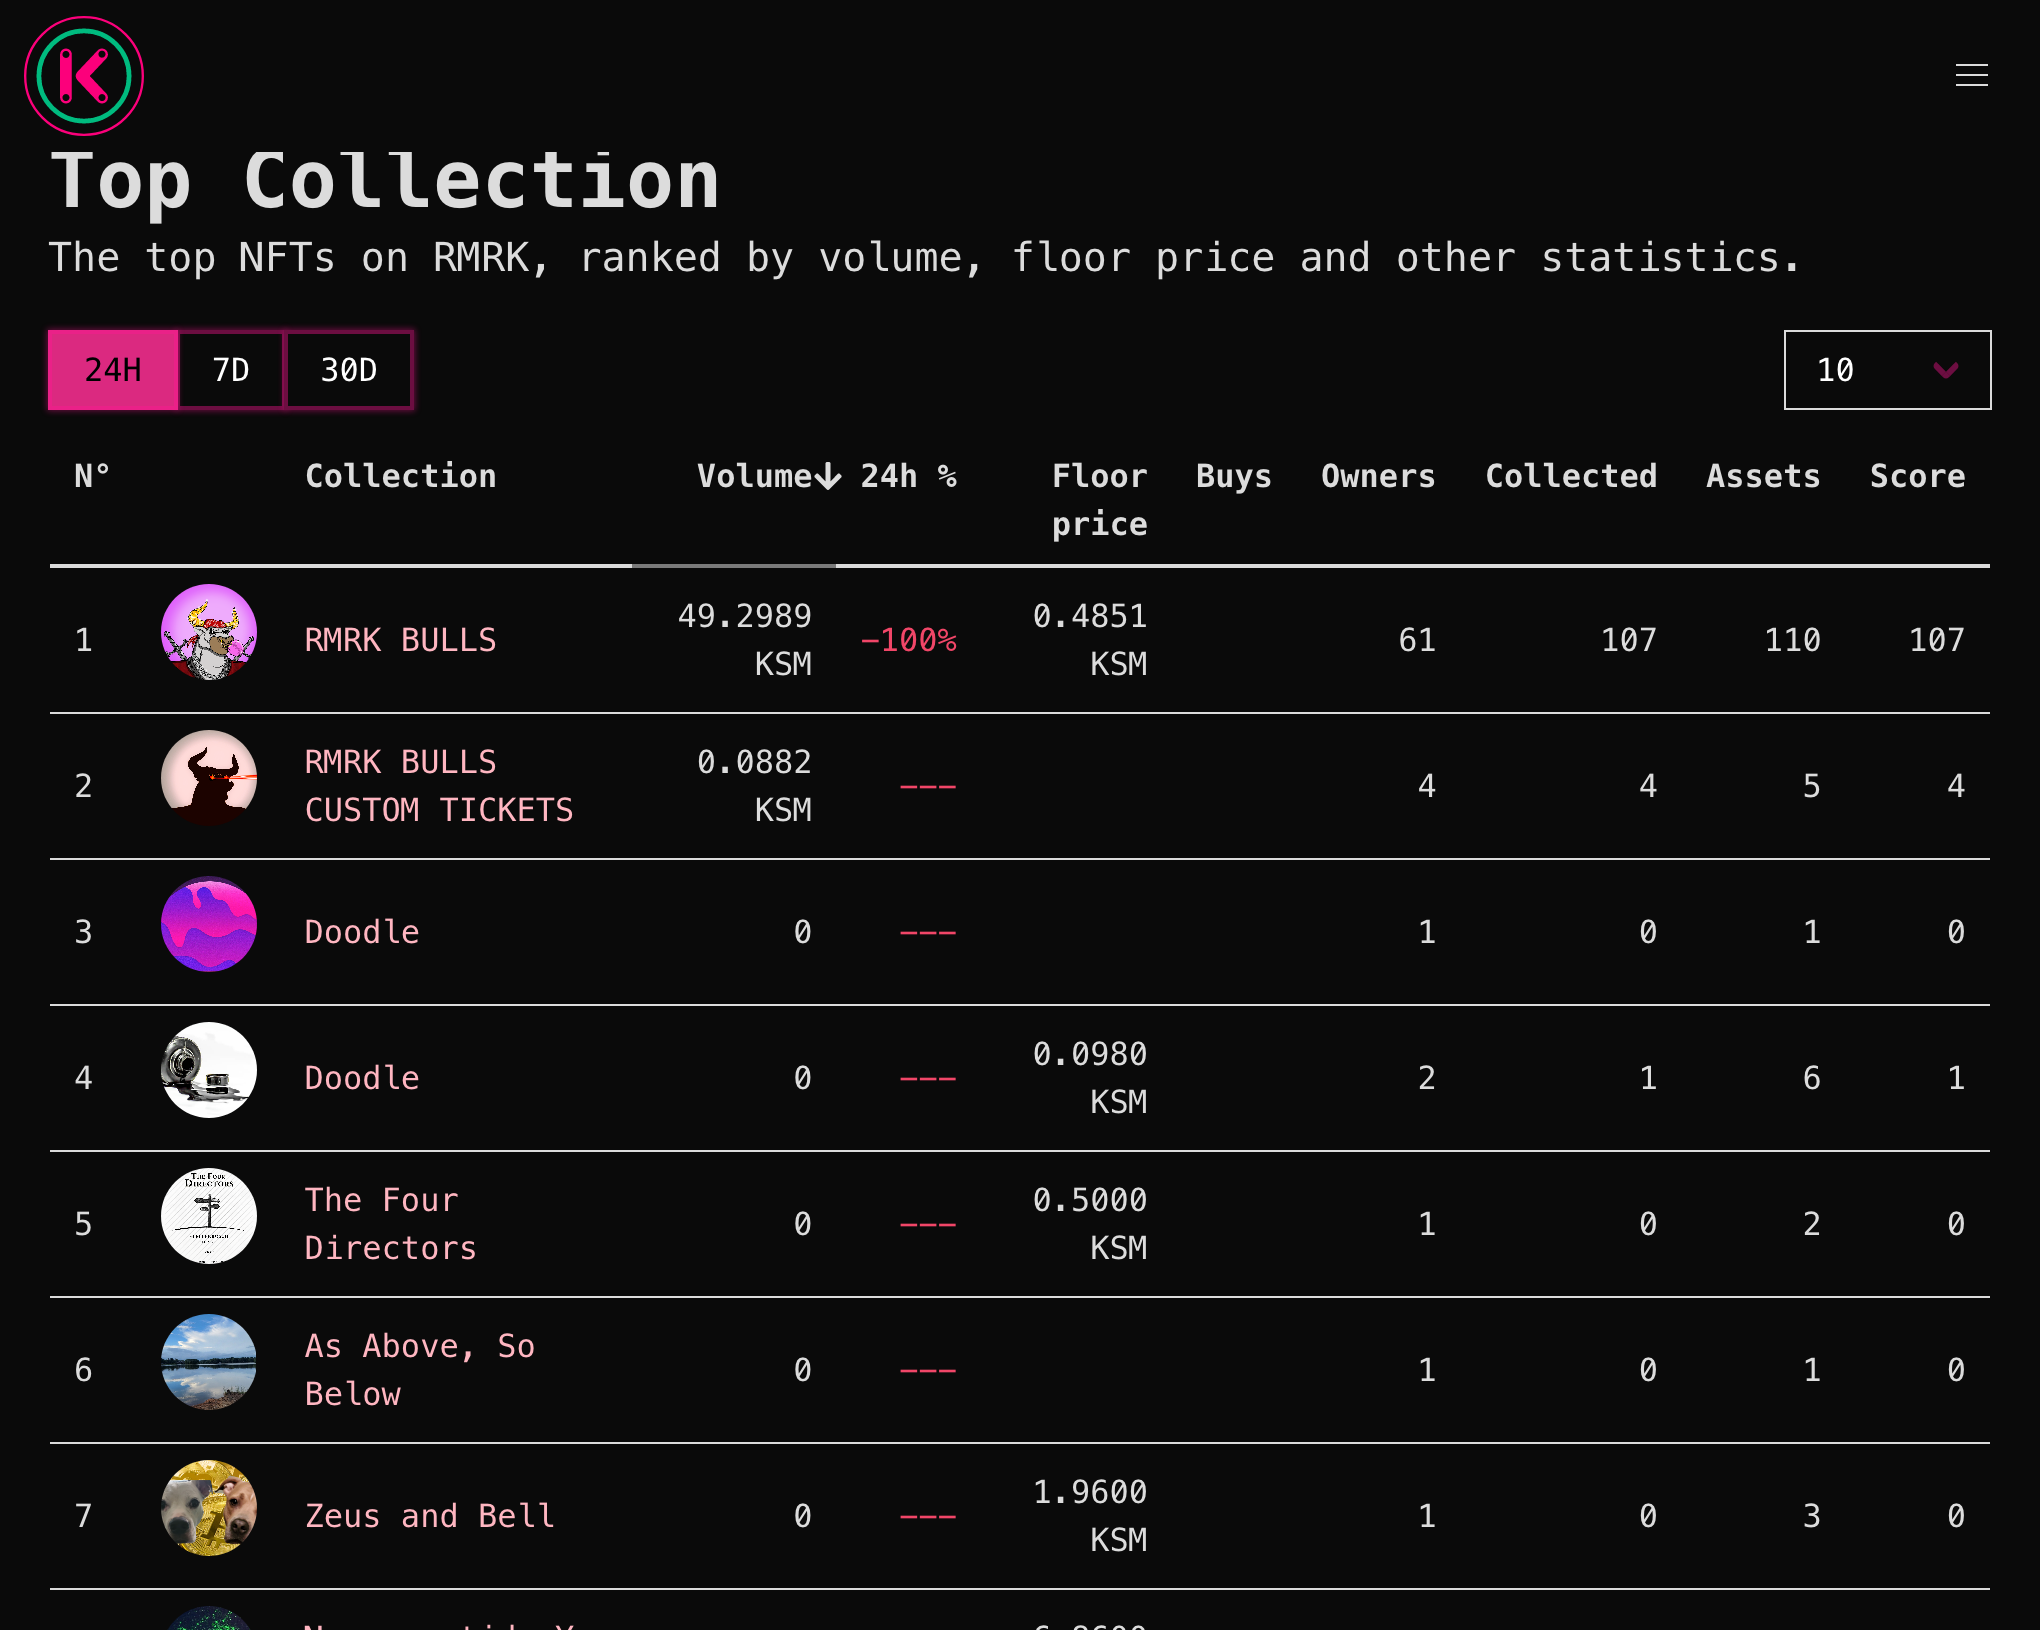Open the rows-per-page dropdown showing 10
The width and height of the screenshot is (2040, 1630).
(1886, 370)
